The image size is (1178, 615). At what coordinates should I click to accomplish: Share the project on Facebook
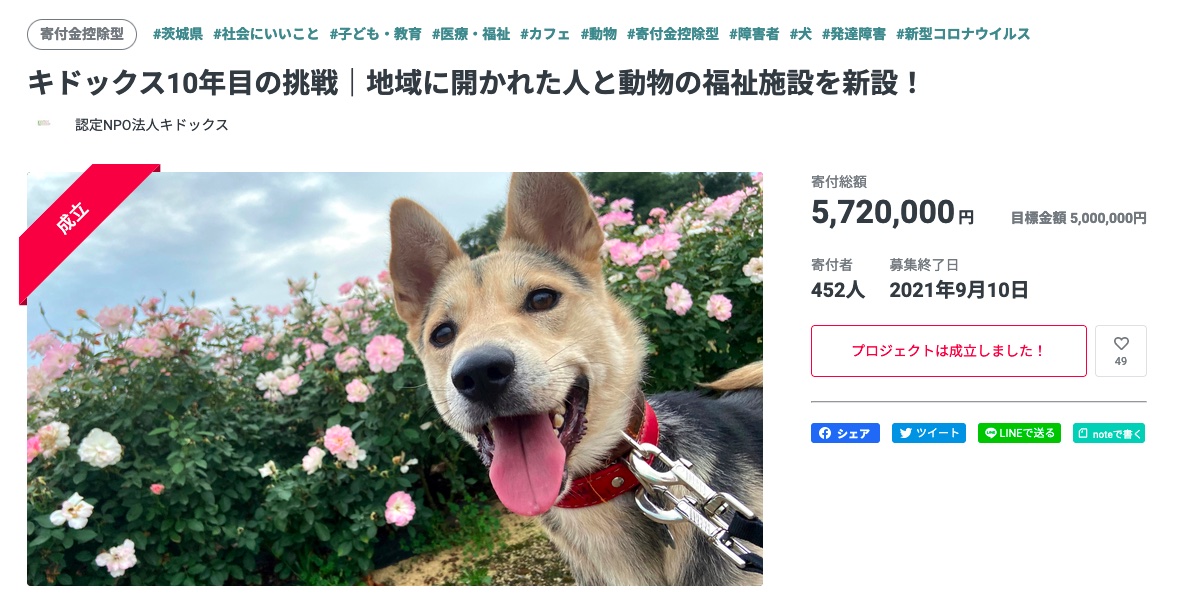[x=844, y=433]
